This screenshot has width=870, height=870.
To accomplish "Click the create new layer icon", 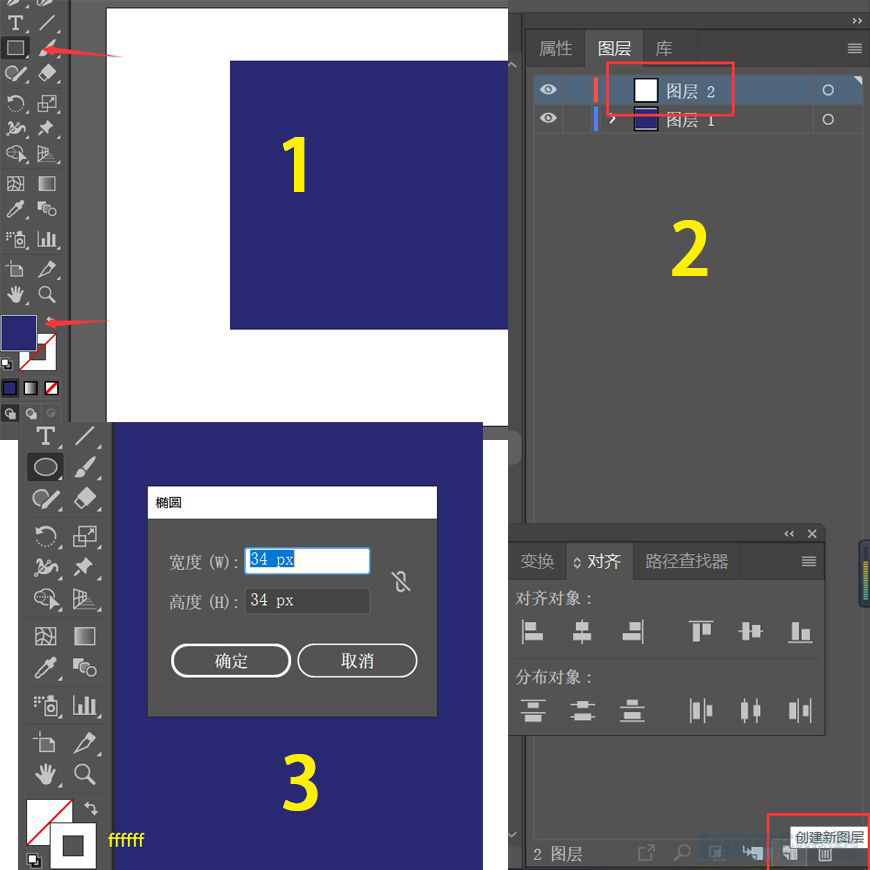I will click(x=790, y=853).
